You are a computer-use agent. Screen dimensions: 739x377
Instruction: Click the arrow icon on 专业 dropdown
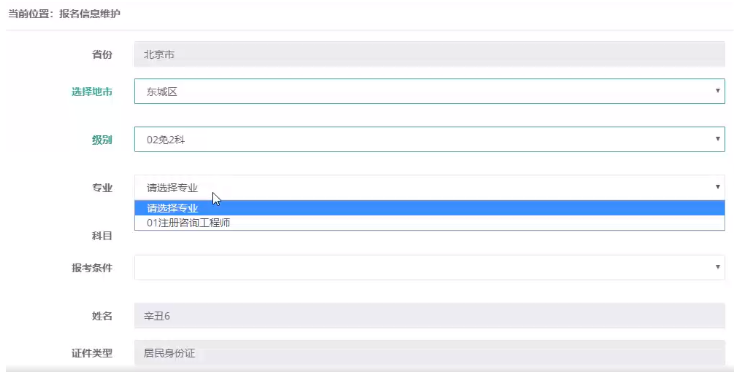(x=717, y=187)
